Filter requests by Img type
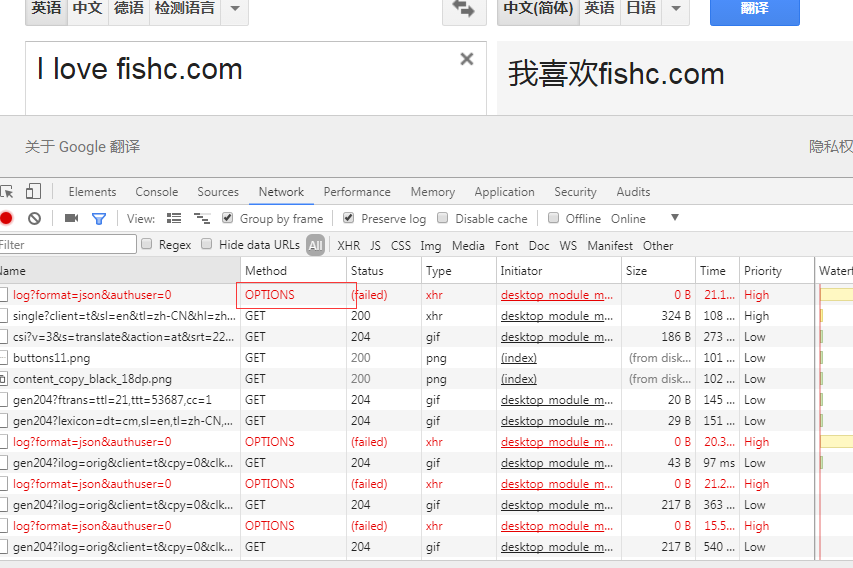 click(x=431, y=246)
